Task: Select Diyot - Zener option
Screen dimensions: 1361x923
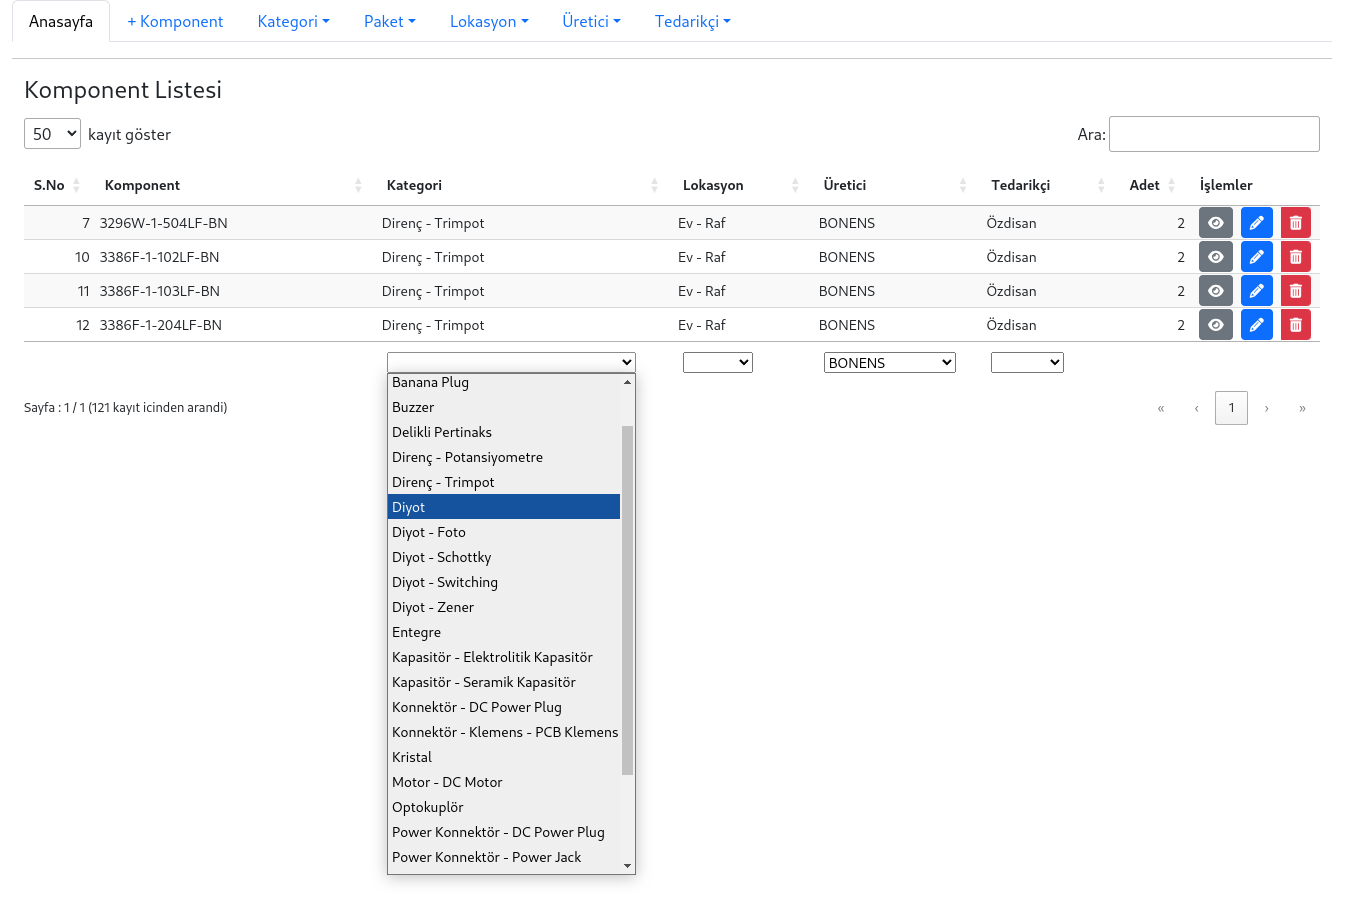Action: click(504, 607)
